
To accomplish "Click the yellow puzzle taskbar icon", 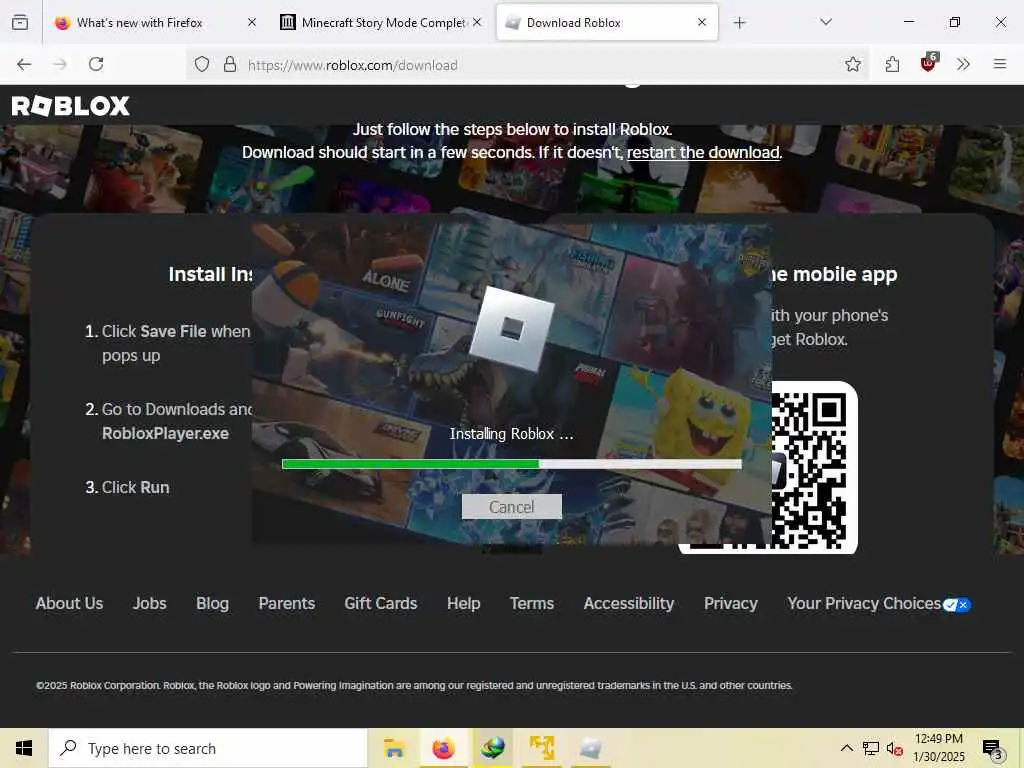I will 542,748.
